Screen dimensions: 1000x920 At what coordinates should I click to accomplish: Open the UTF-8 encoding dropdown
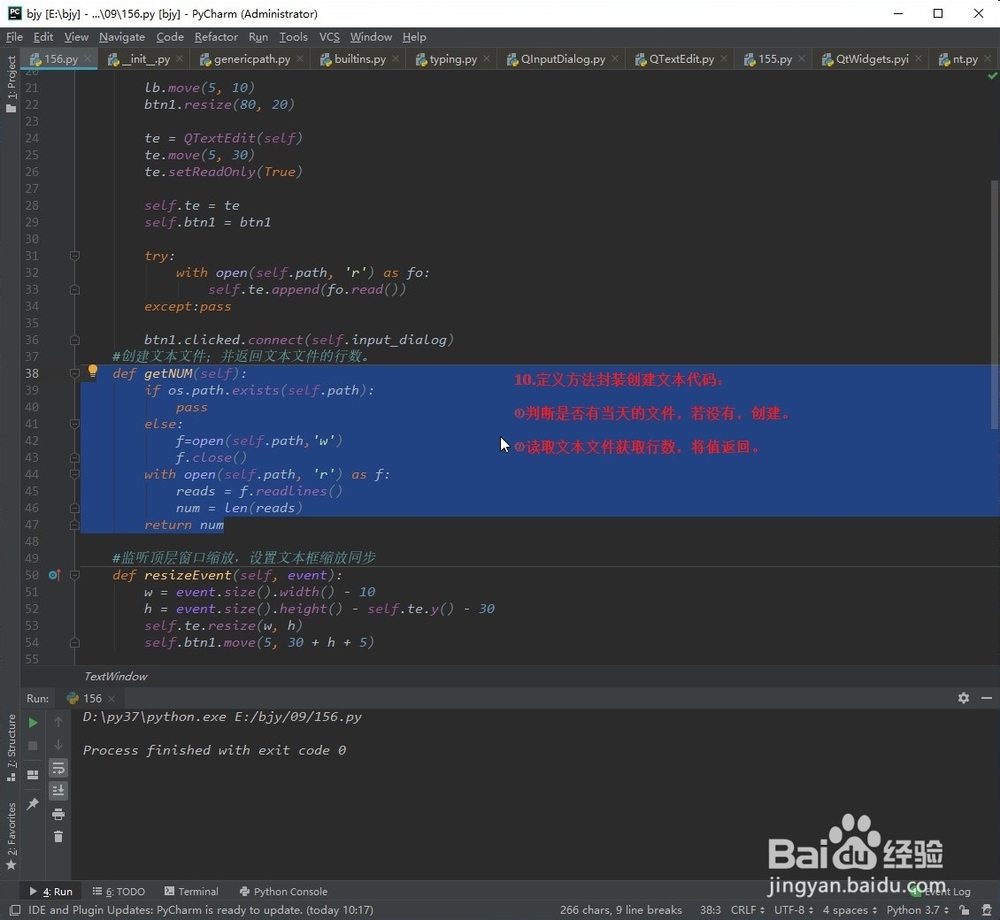[793, 910]
